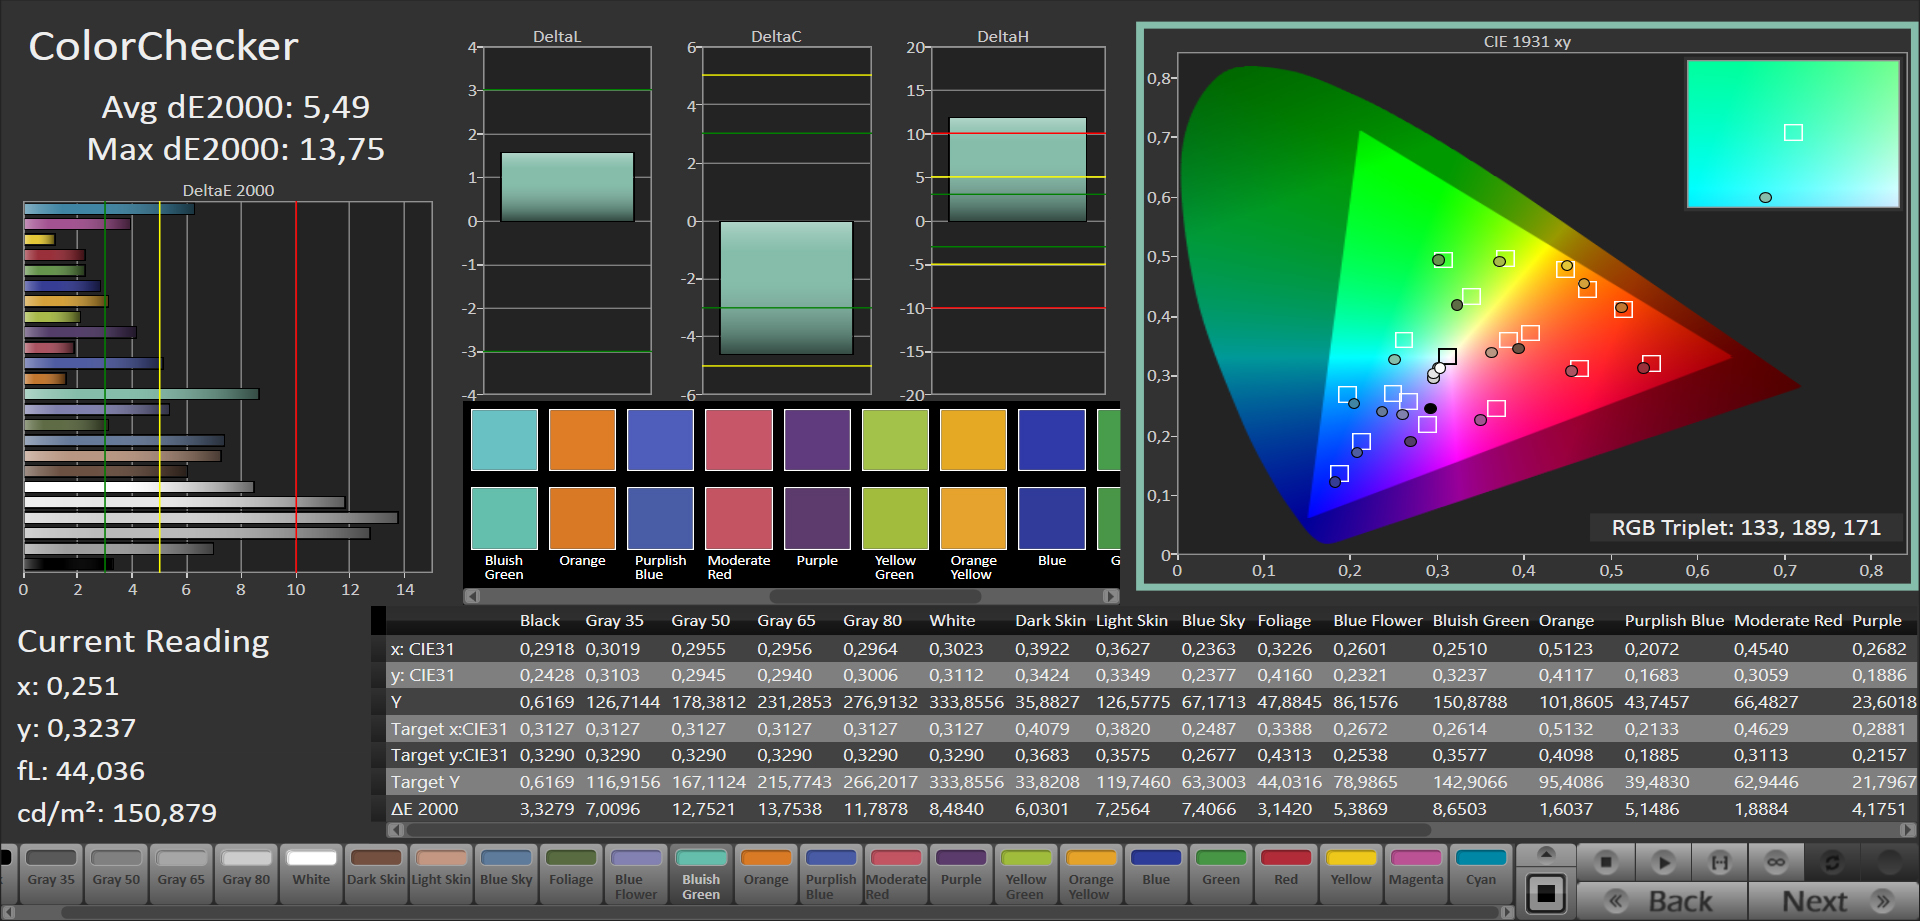This screenshot has height=921, width=1920.
Task: Click the RGB Triplet: 133, 189, 171 label
Action: click(1746, 528)
